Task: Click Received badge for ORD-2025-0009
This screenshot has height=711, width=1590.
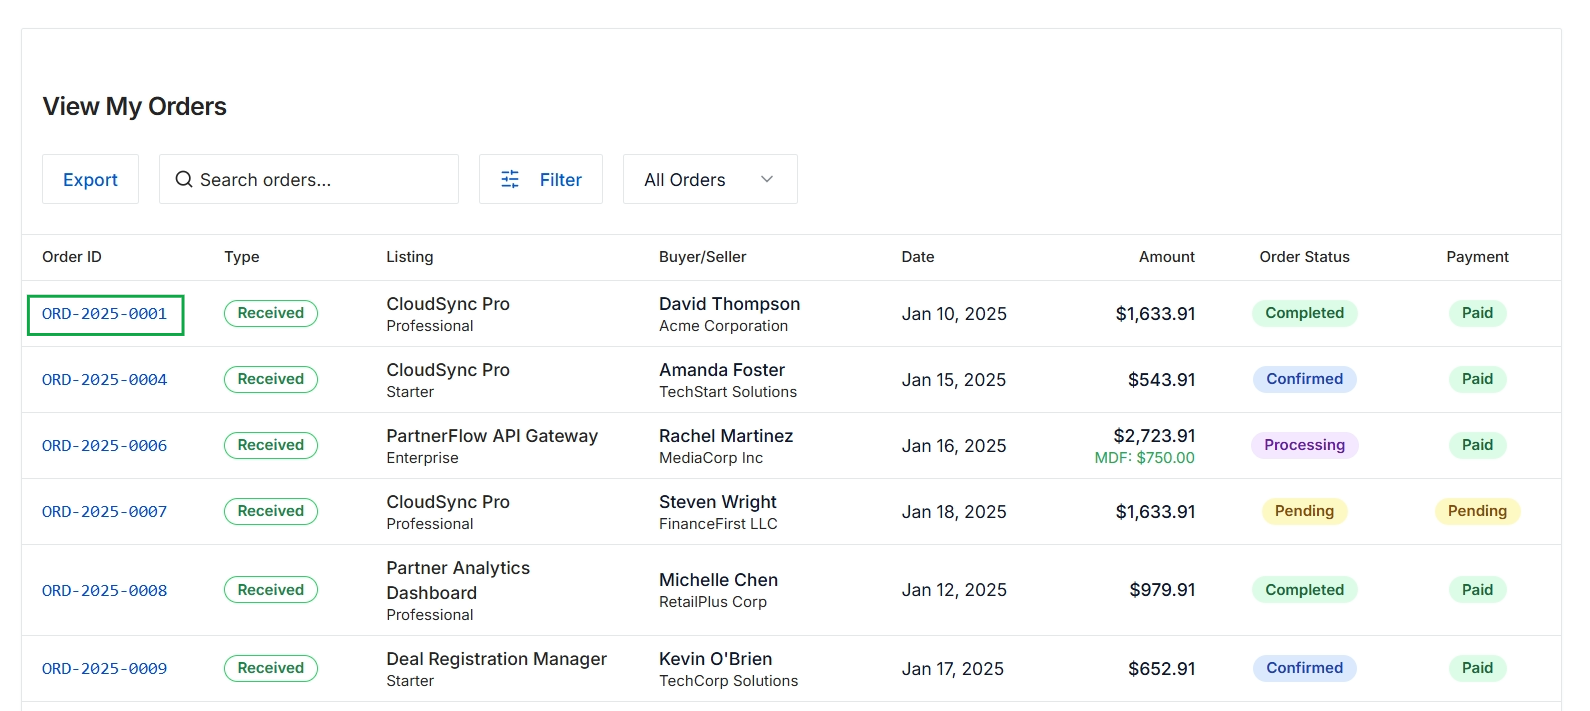Action: pyautogui.click(x=271, y=668)
